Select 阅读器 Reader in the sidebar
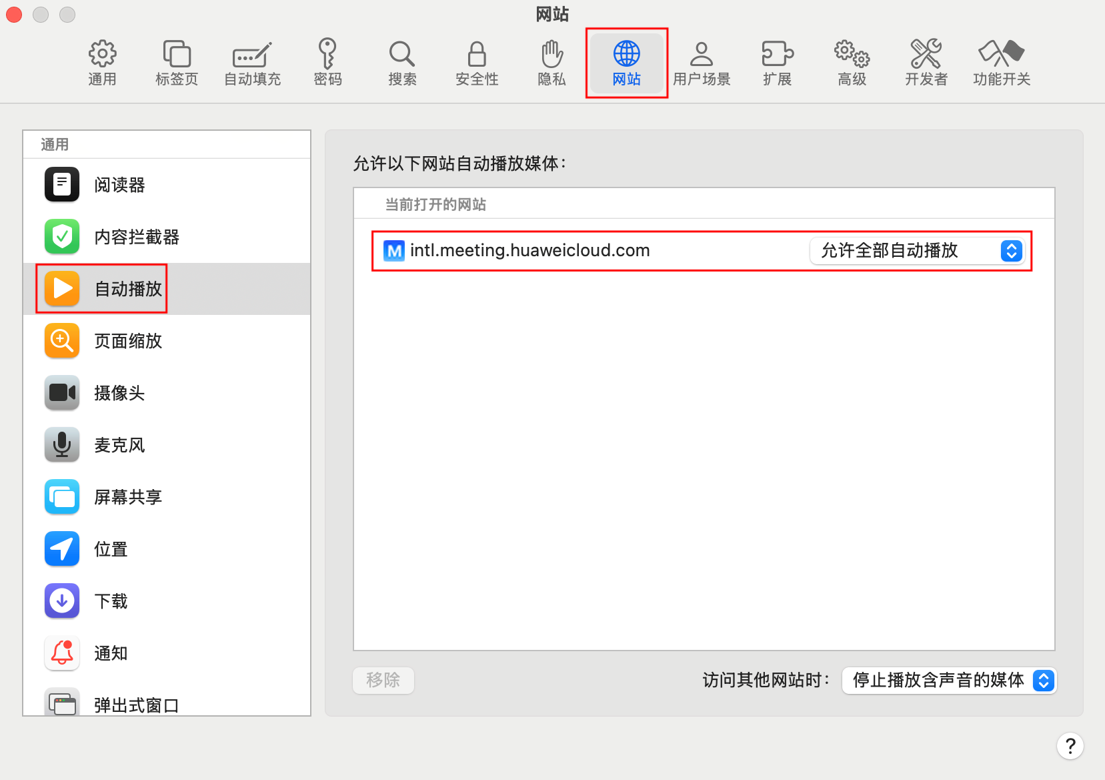The image size is (1105, 780). pos(167,185)
